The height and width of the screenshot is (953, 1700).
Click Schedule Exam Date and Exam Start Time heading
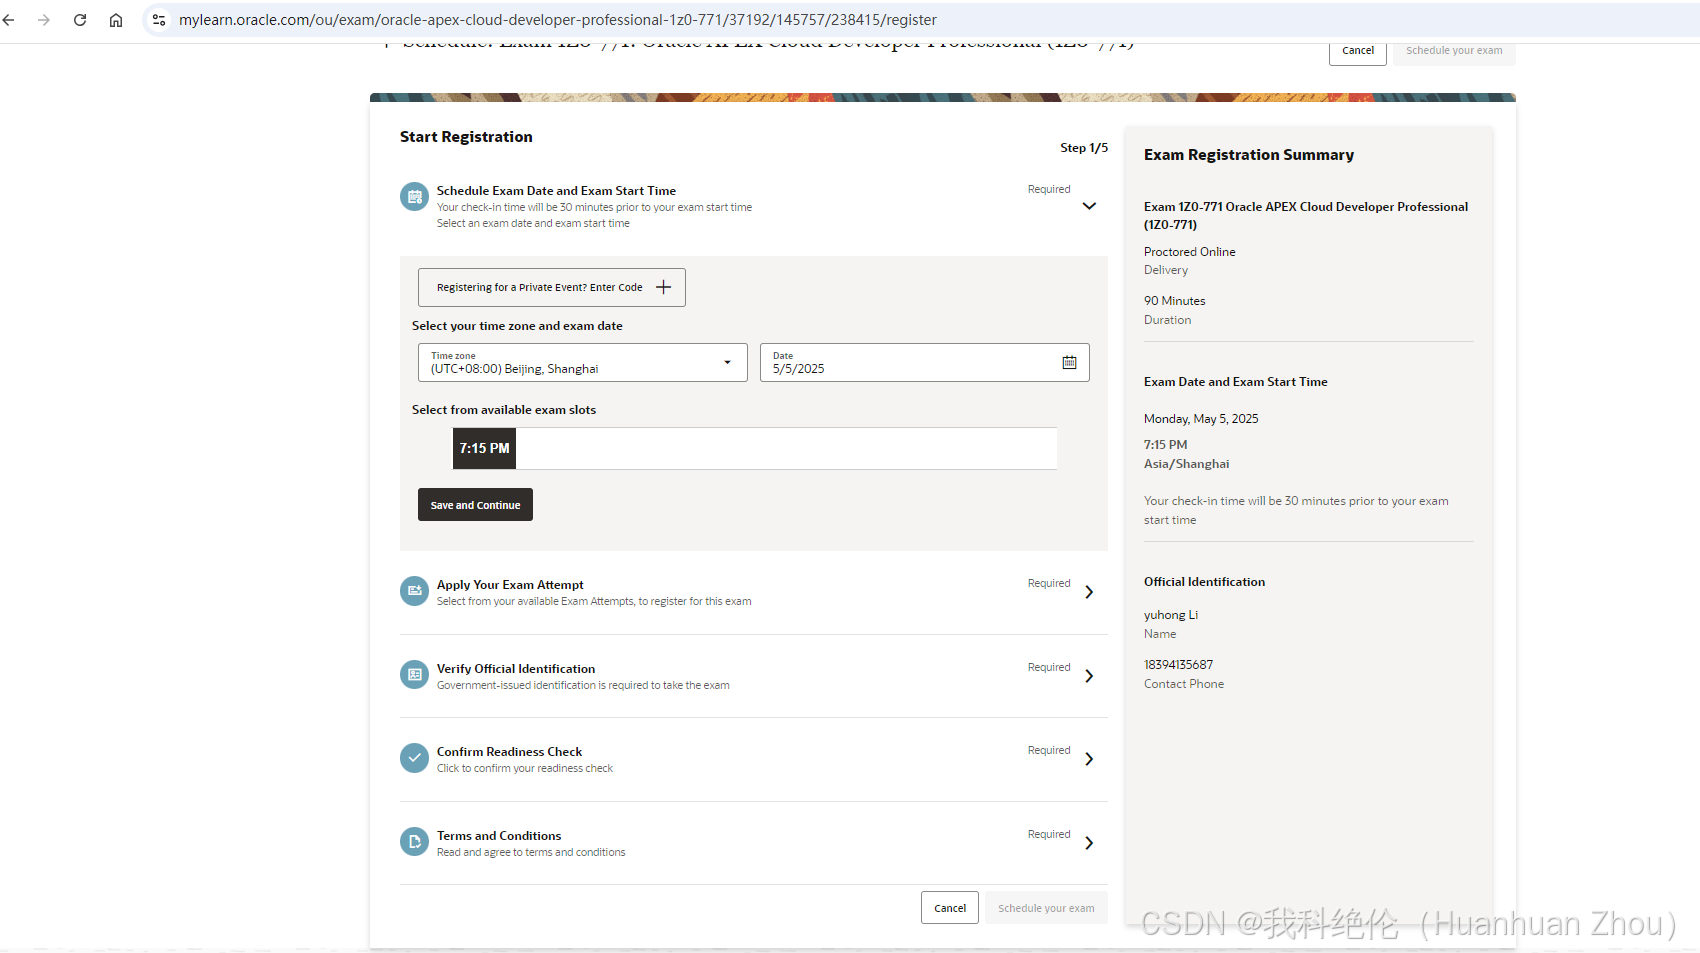pos(556,191)
